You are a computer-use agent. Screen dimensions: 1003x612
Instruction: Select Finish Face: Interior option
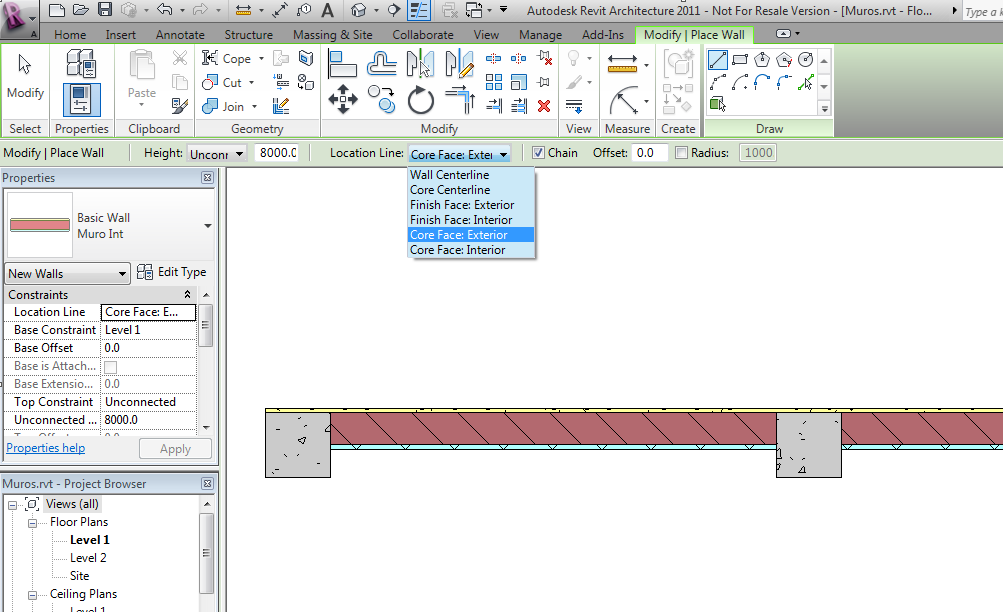pyautogui.click(x=471, y=220)
